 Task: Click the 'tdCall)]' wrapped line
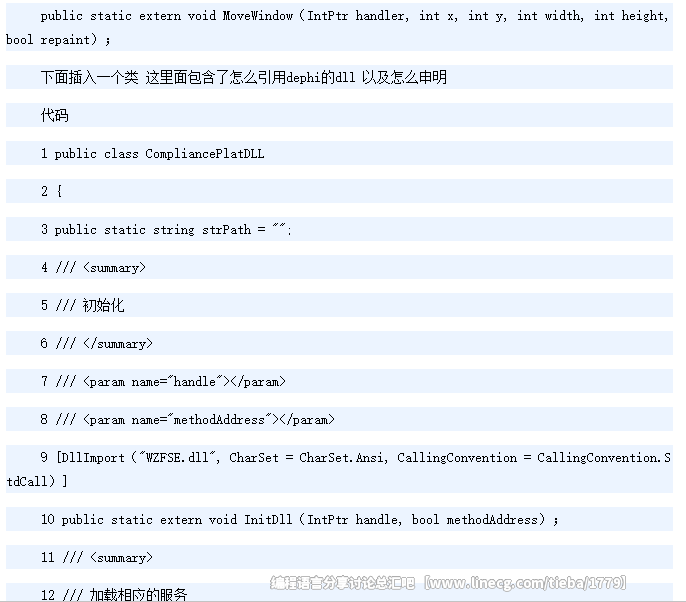(x=37, y=482)
